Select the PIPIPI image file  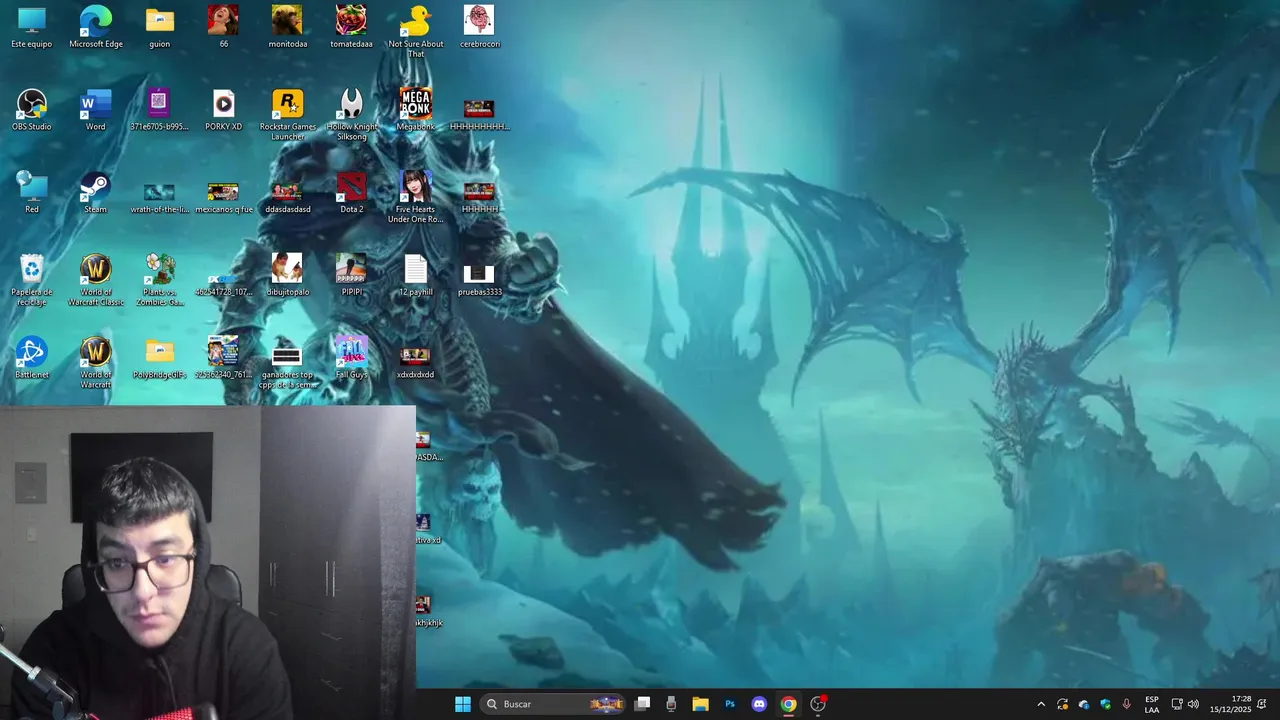pos(351,276)
